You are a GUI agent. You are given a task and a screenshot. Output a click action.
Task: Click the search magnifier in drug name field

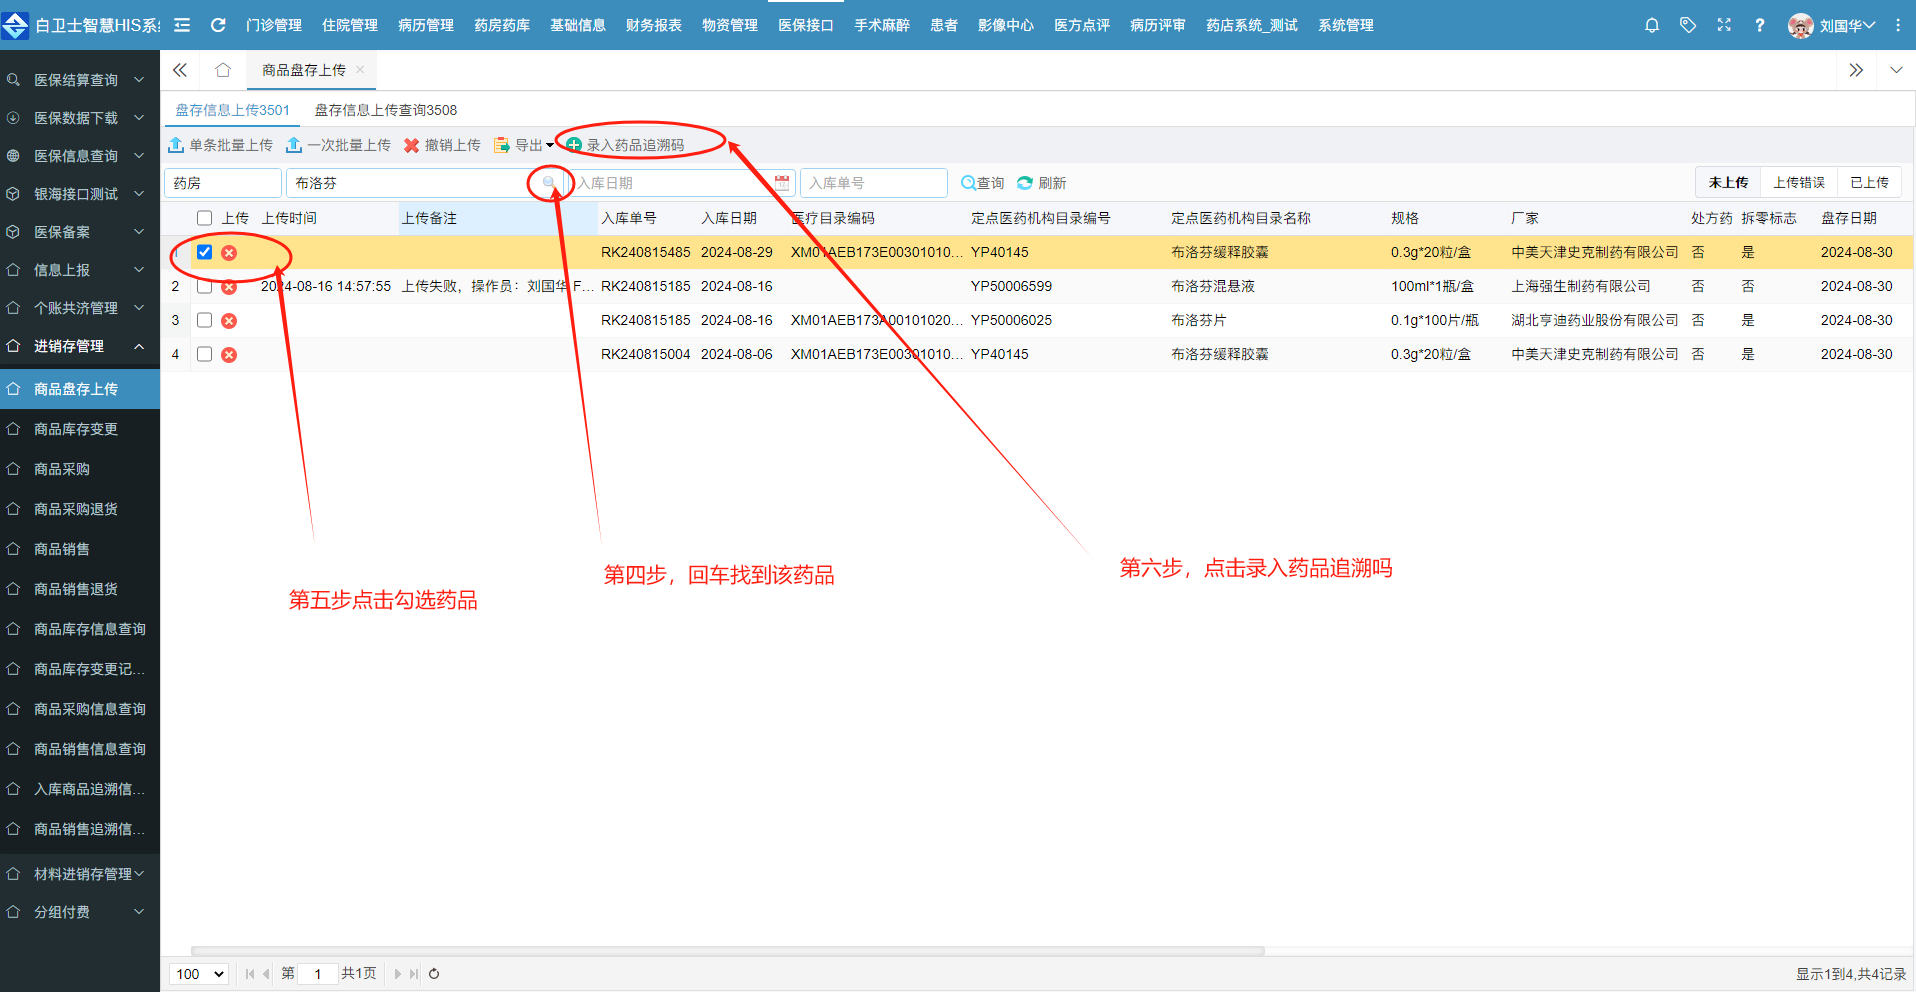coord(549,183)
